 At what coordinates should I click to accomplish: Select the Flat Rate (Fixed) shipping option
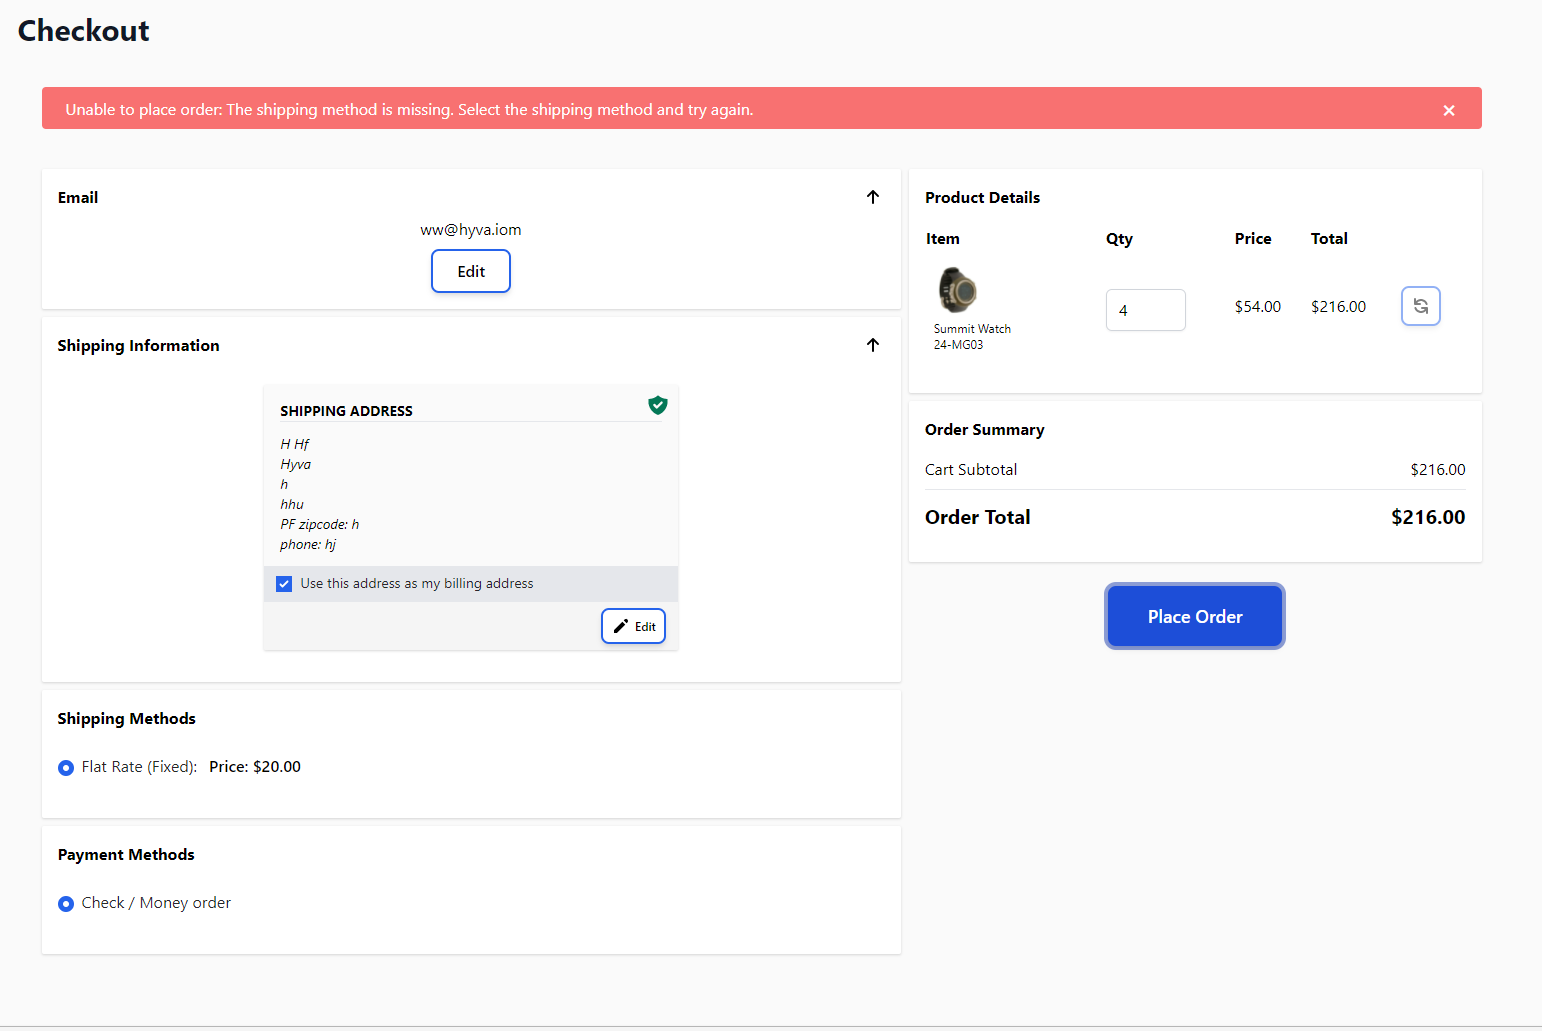click(66, 767)
